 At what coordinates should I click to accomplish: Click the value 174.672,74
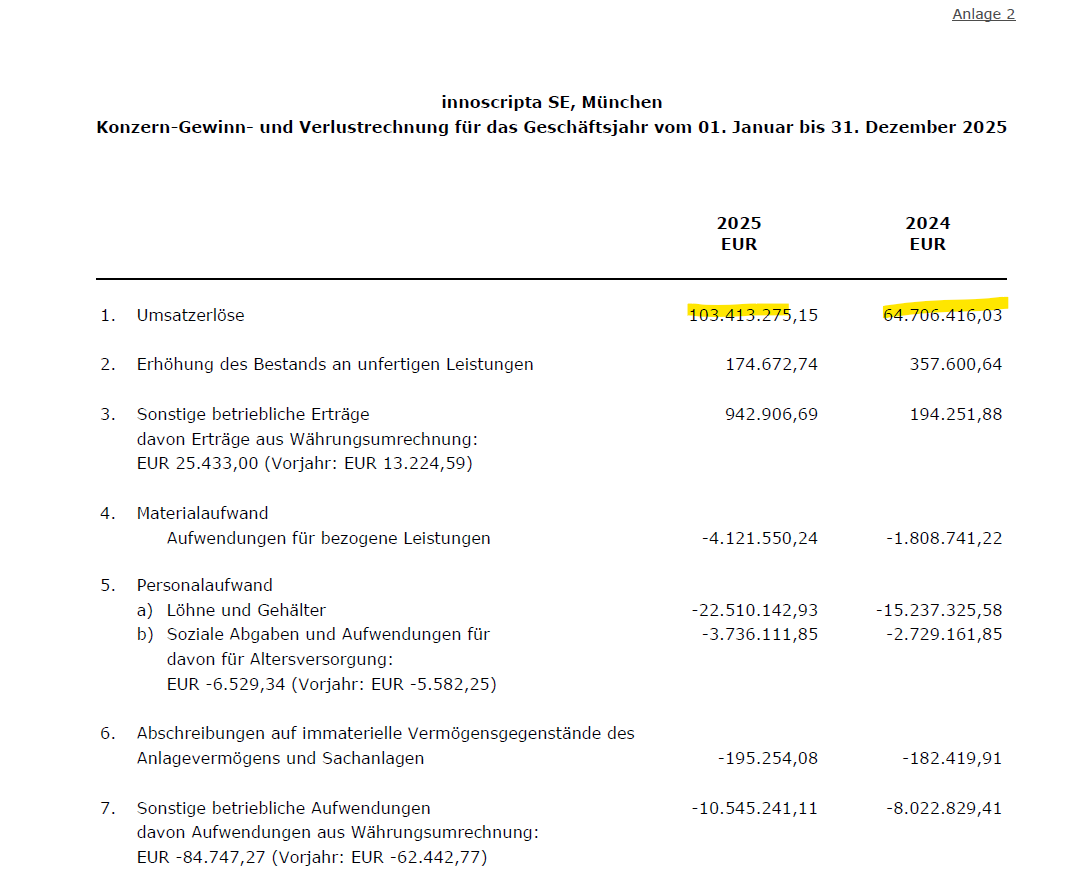click(771, 364)
